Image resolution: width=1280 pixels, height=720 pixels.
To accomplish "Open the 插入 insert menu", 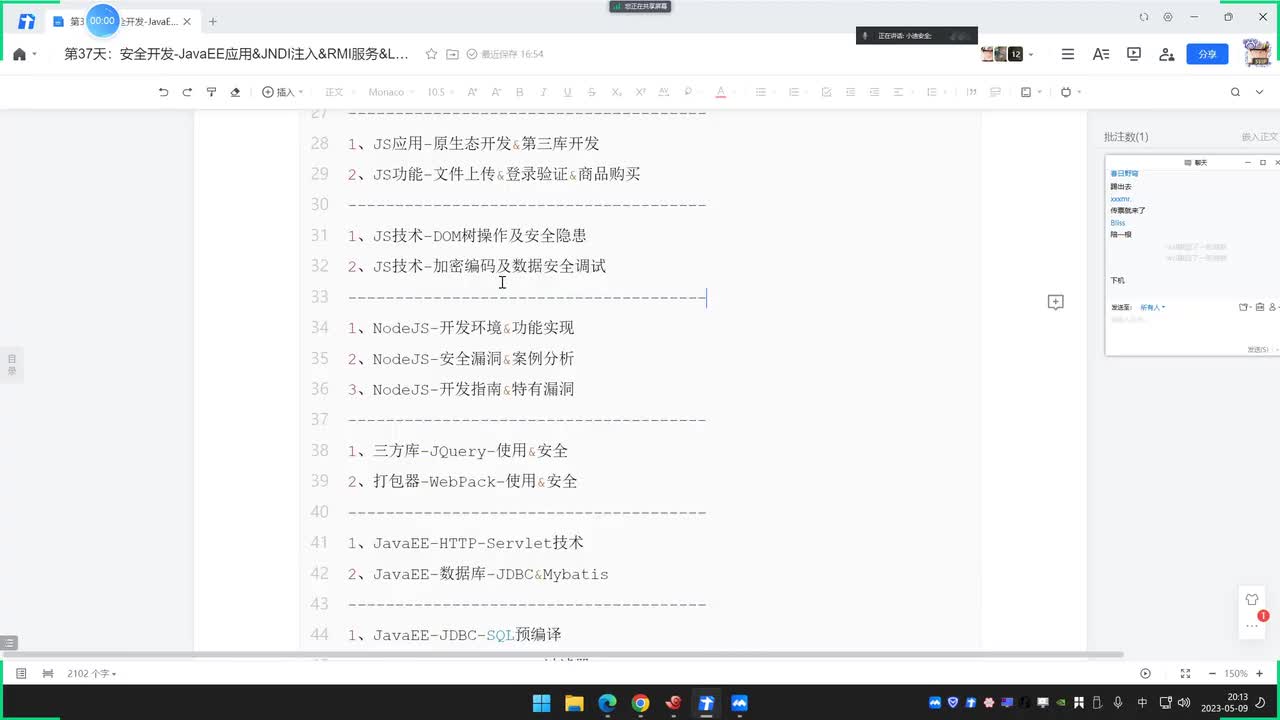I will pyautogui.click(x=283, y=92).
